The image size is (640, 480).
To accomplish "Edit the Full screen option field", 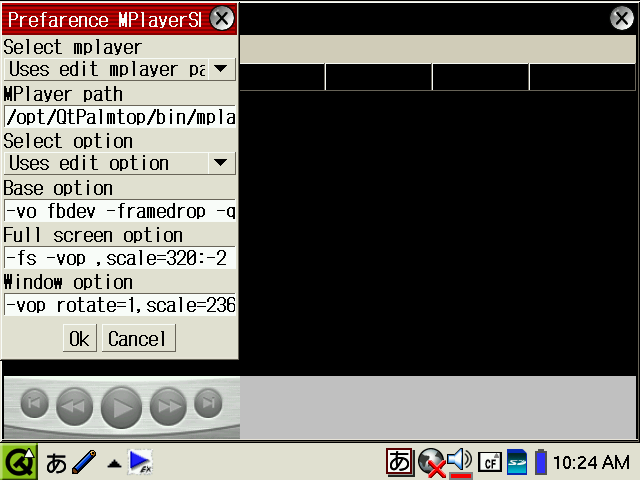I will coord(120,258).
